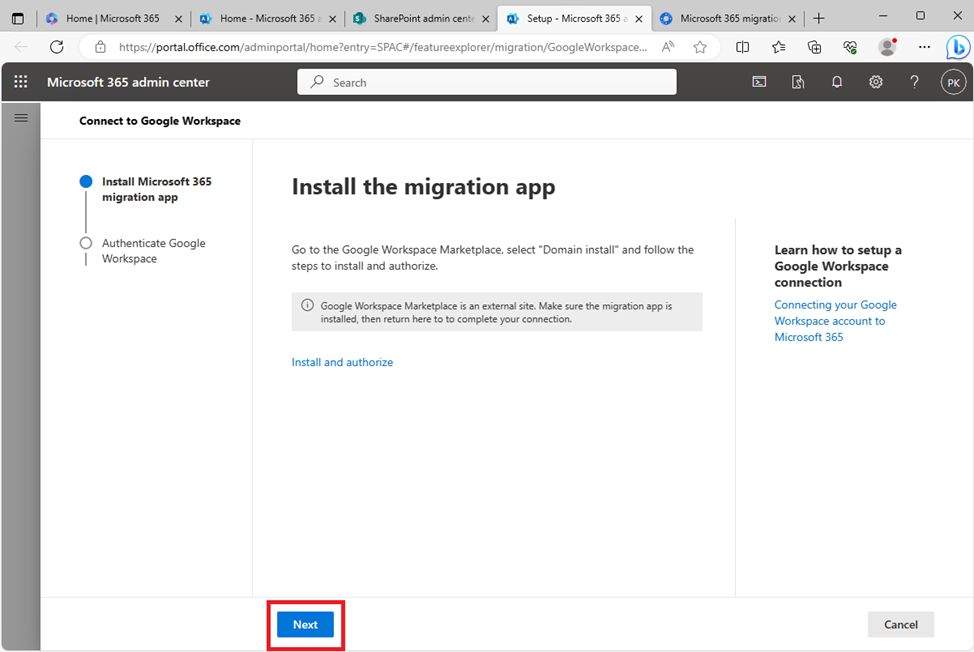Click Install the migration app heading
The height and width of the screenshot is (652, 974).
point(423,187)
